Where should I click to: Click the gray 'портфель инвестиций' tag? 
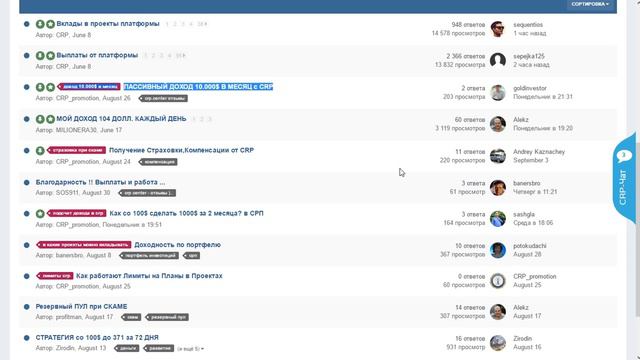(x=149, y=256)
